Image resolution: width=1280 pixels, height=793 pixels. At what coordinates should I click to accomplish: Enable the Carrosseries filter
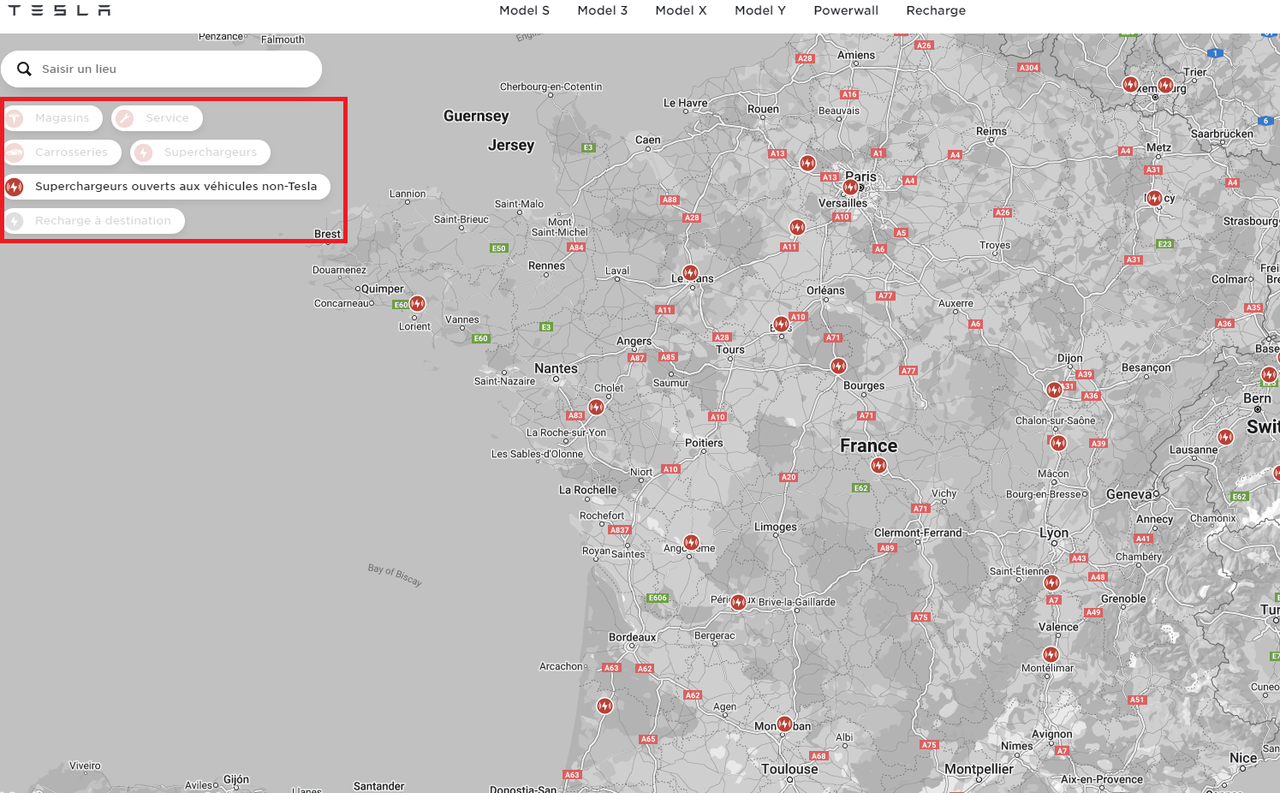tap(62, 152)
